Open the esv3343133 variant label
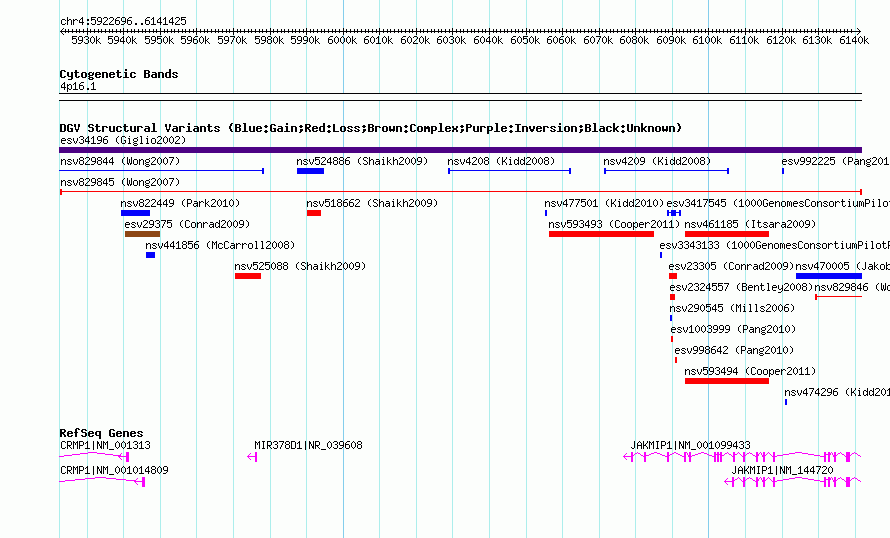This screenshot has width=890, height=538. pos(774,245)
